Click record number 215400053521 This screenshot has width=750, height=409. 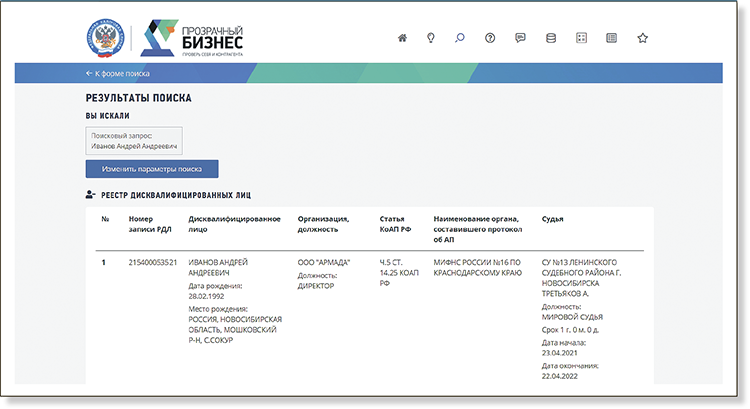coord(153,263)
